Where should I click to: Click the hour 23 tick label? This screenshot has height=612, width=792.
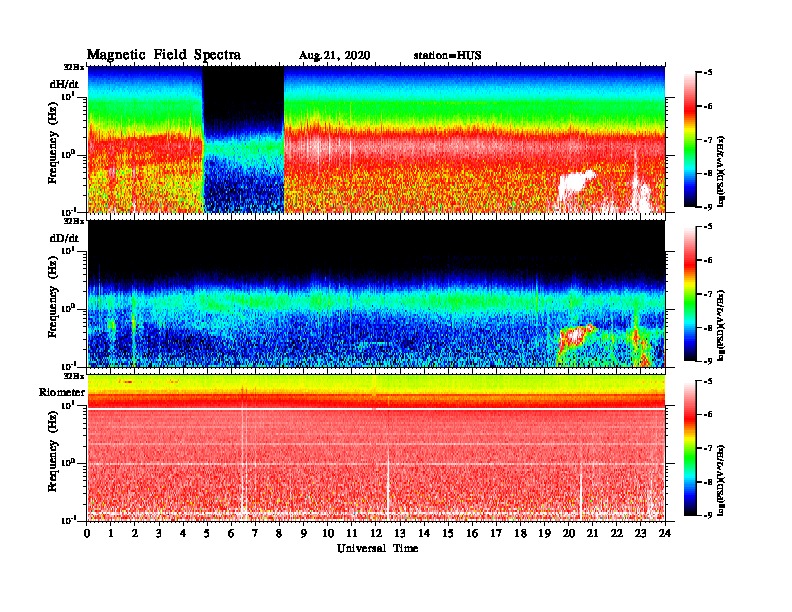[640, 533]
